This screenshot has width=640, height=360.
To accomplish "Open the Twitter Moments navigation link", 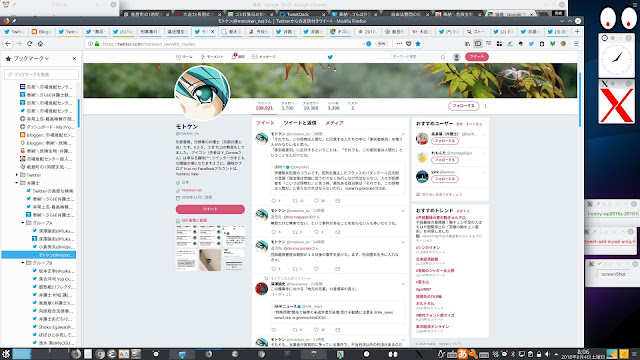I will 212,57.
